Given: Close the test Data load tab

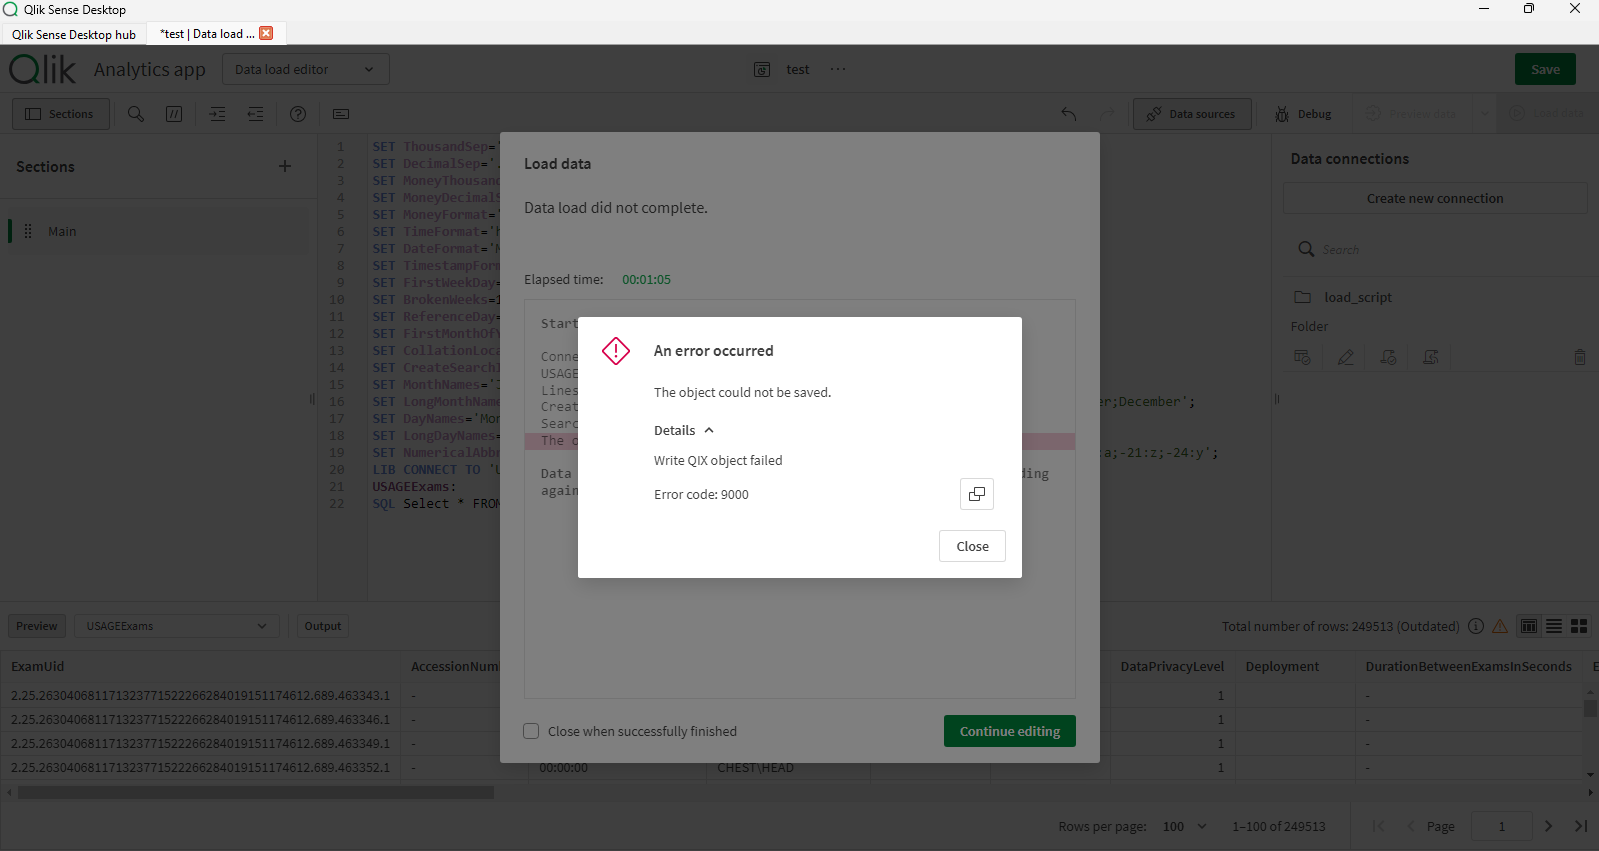Looking at the screenshot, I should [266, 33].
